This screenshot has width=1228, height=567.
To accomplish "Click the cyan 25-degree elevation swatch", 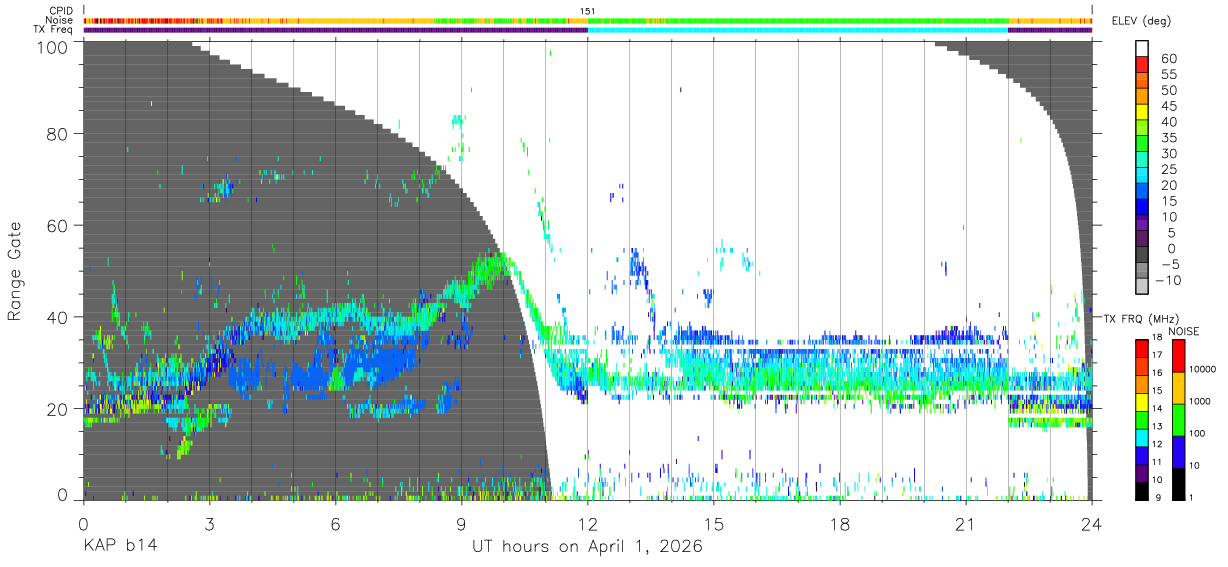I will [1143, 174].
